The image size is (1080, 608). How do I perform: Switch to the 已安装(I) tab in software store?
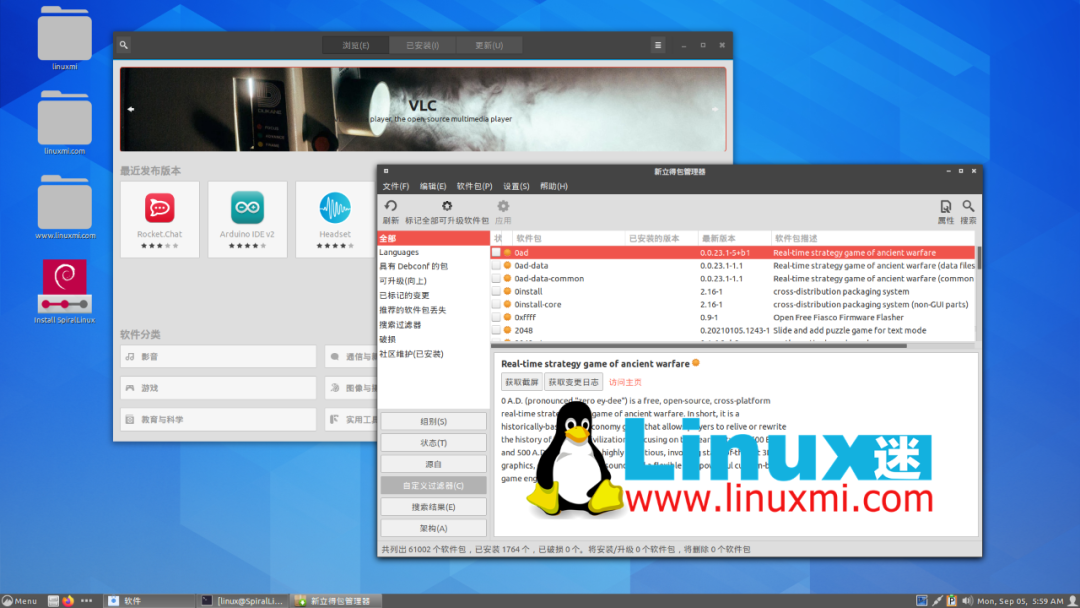[422, 45]
